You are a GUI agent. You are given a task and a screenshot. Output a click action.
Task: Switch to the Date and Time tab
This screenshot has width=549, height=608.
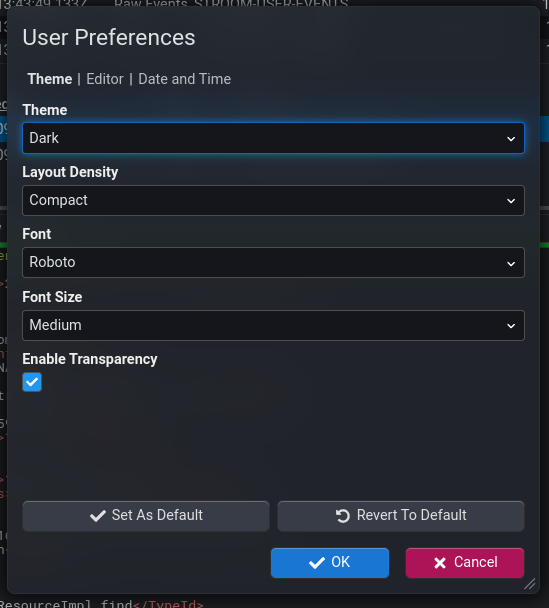click(185, 79)
